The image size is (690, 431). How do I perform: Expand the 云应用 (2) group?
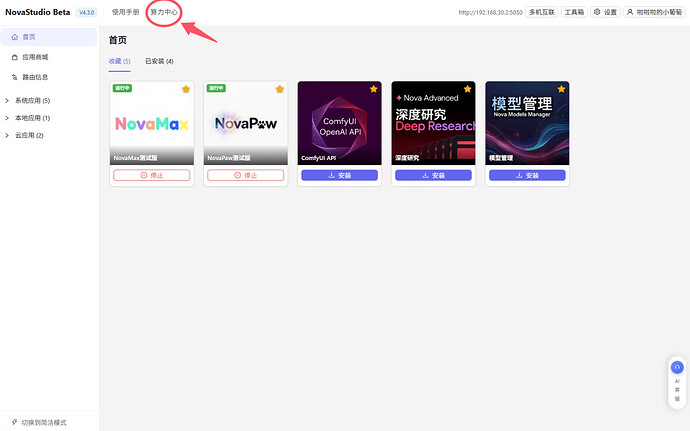[x=24, y=135]
